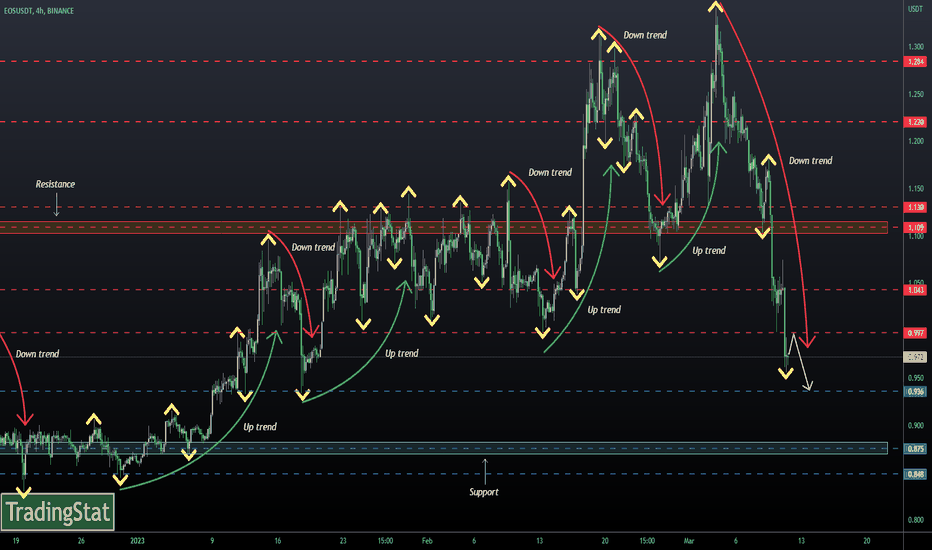The width and height of the screenshot is (932, 550).
Task: Select the 1.043 red price level label
Action: click(x=915, y=290)
